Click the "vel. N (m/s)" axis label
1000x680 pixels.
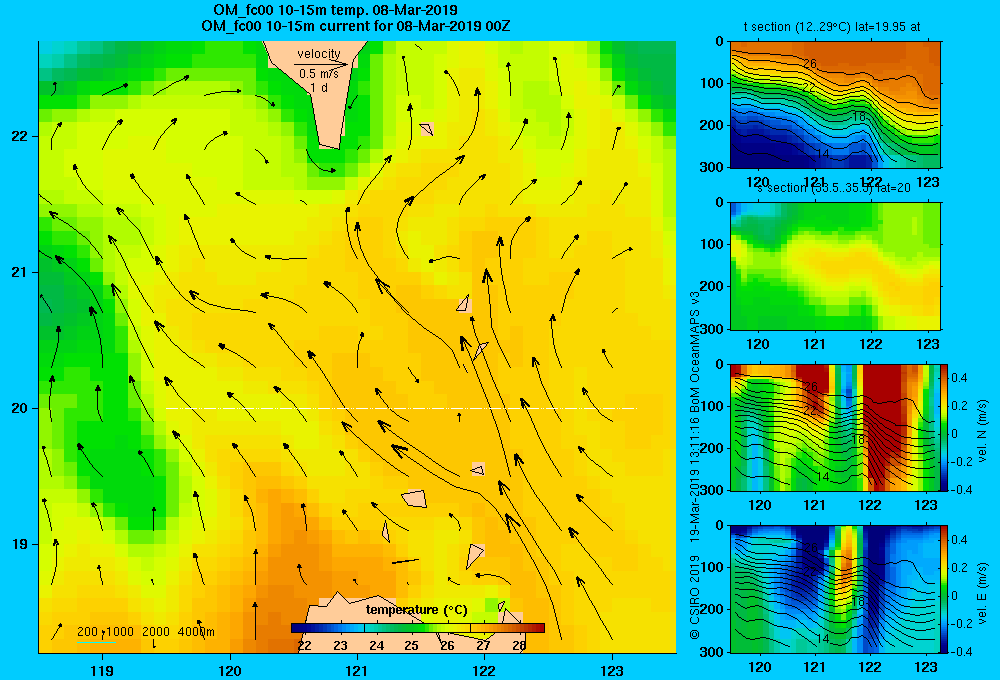(982, 431)
